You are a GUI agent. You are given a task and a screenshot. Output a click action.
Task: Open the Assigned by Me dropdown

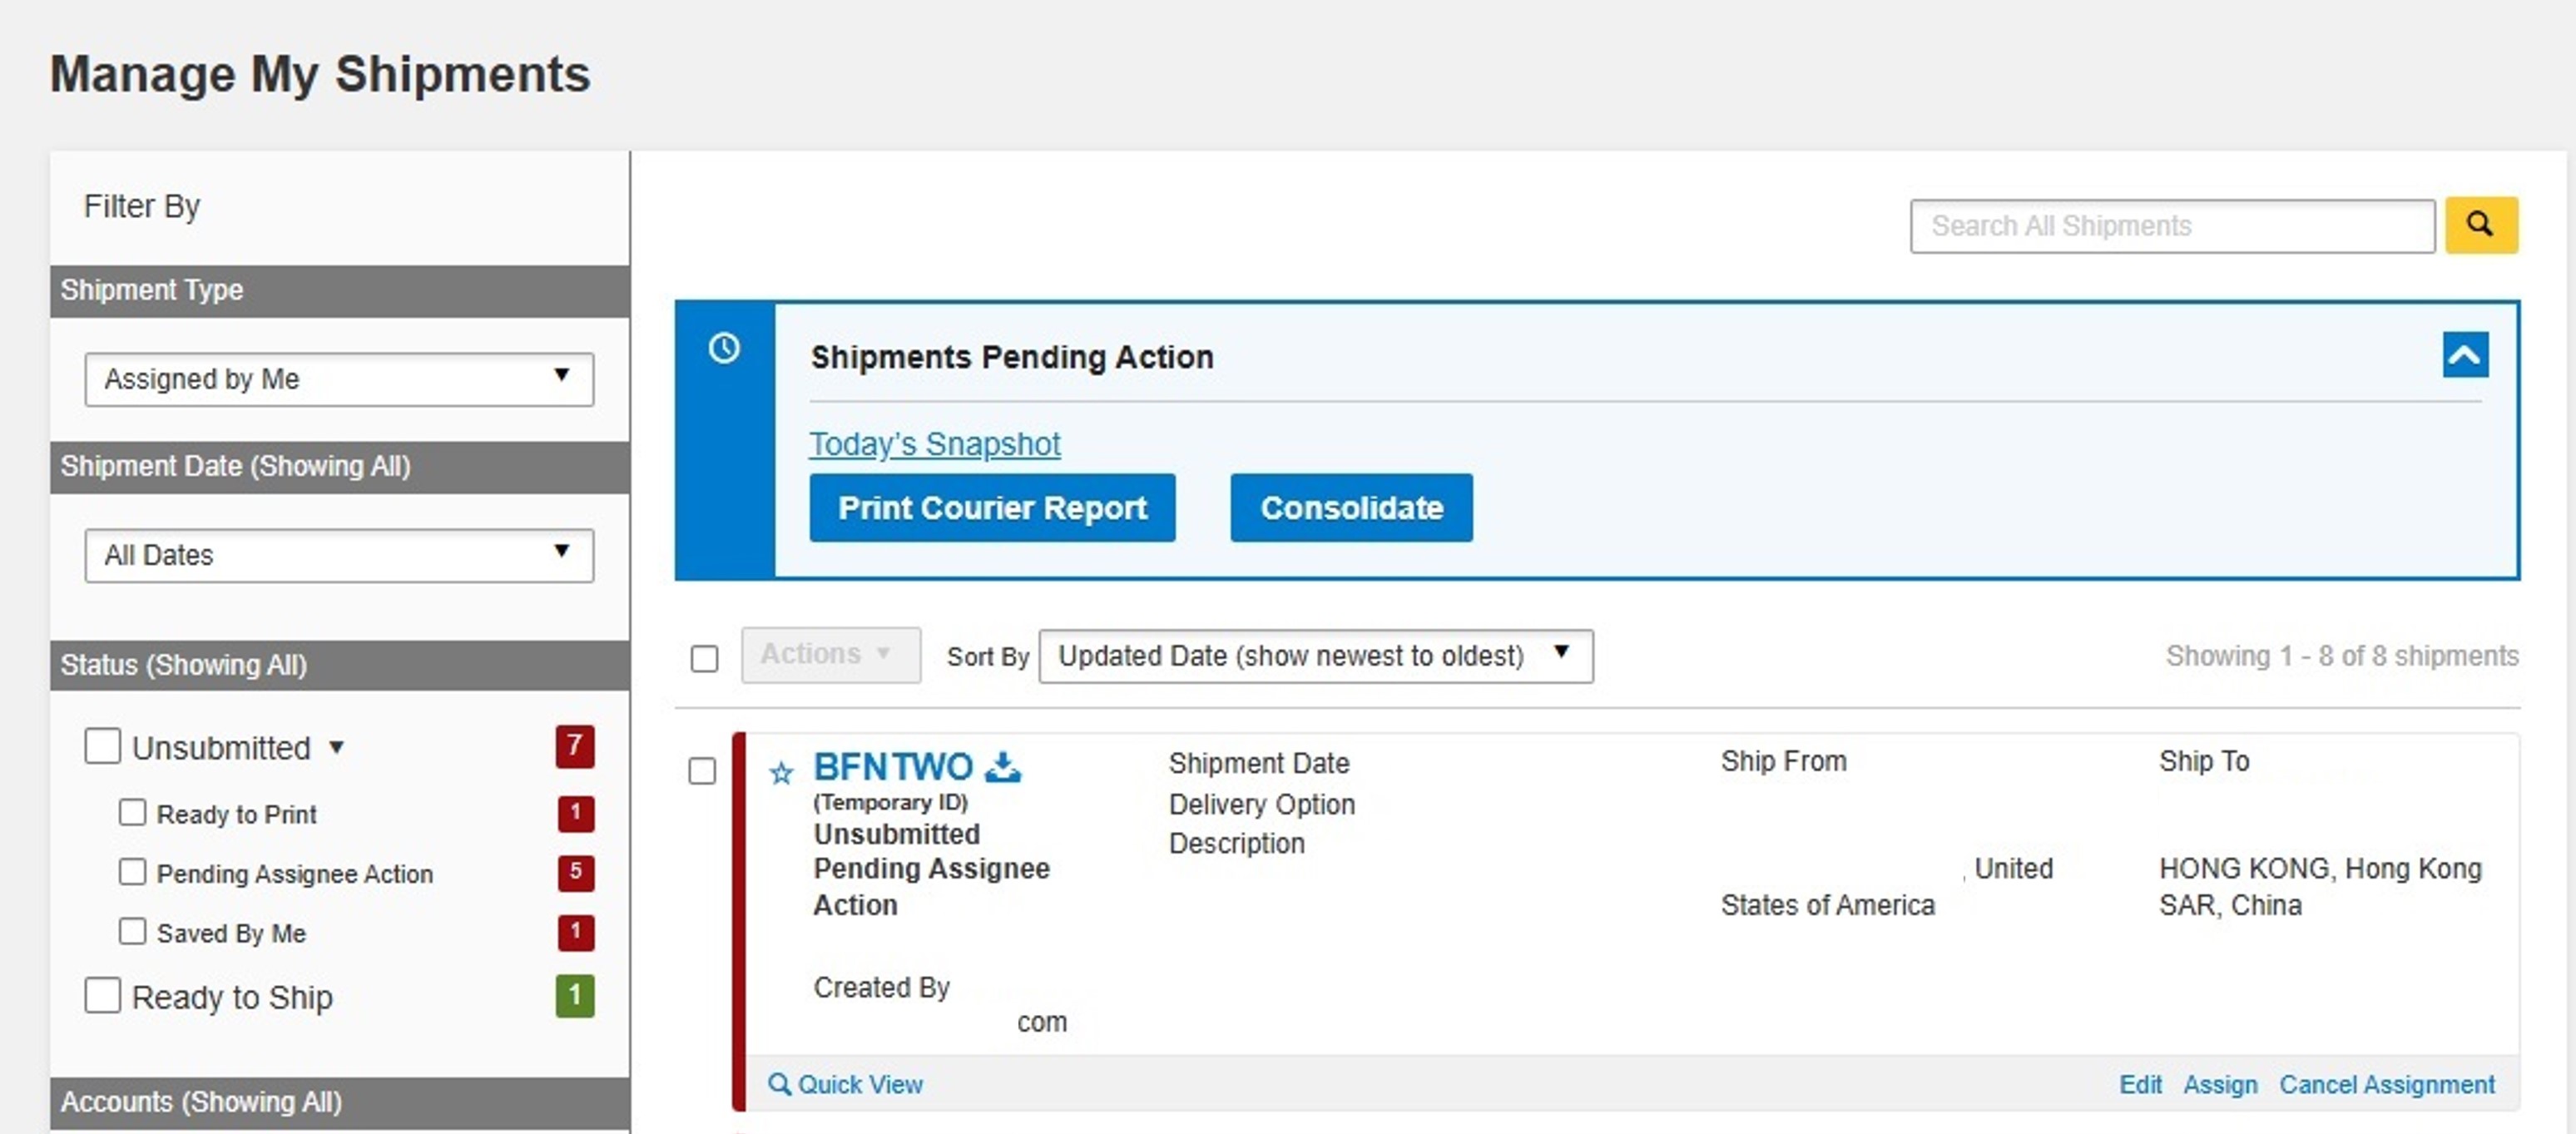[339, 379]
